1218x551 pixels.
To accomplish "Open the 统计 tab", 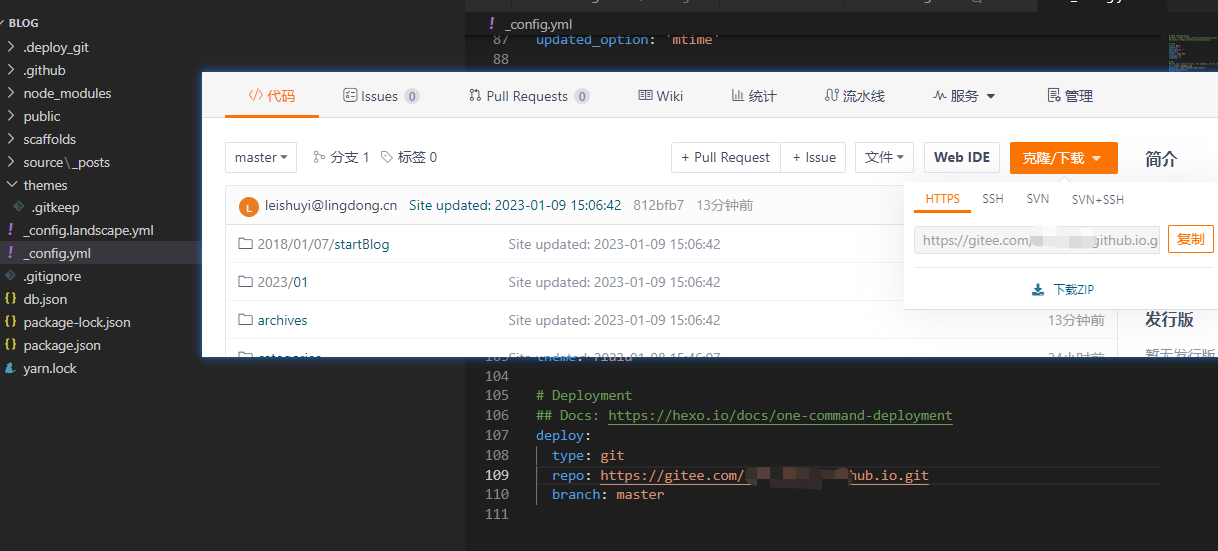I will (754, 96).
